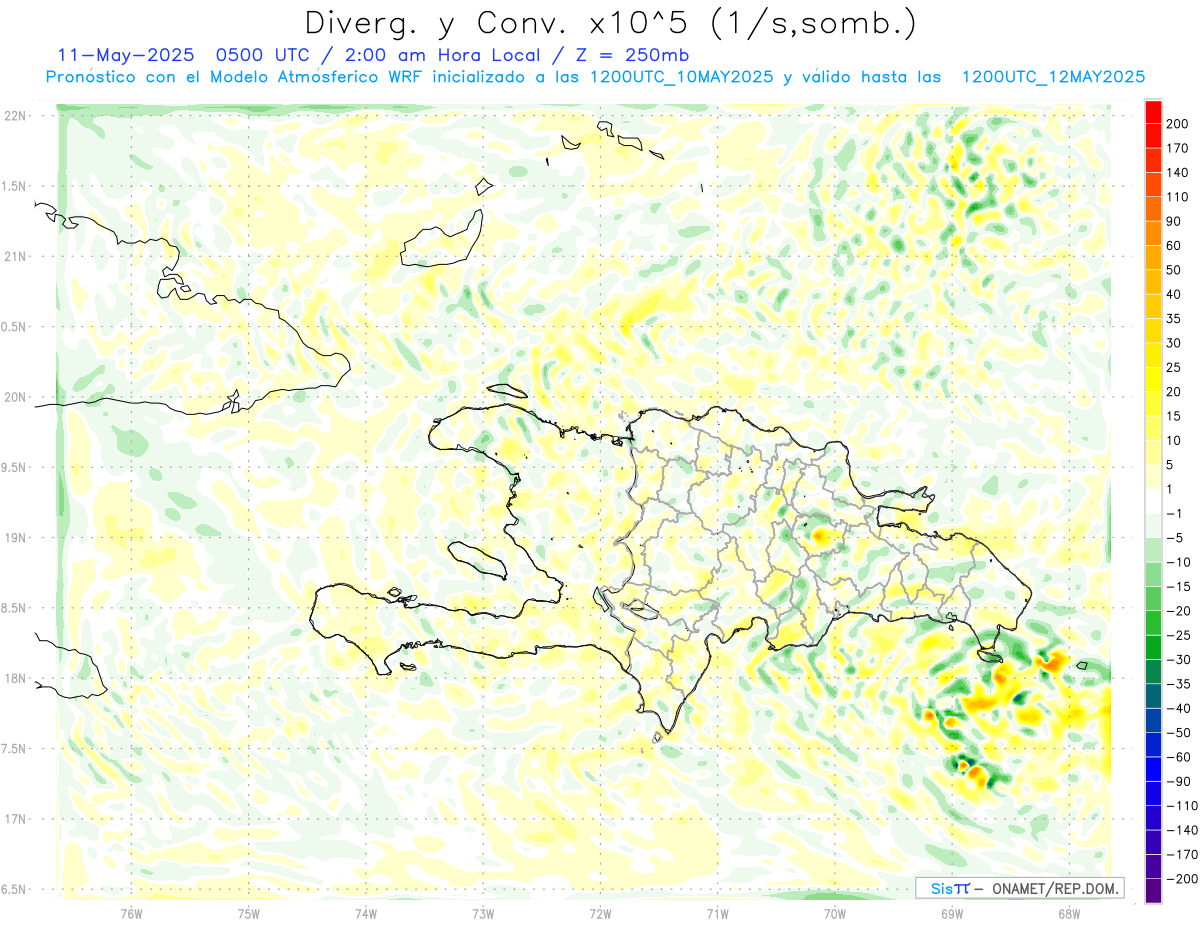Click the '76W' longitude label
This screenshot has height=927, width=1200.
tap(131, 913)
